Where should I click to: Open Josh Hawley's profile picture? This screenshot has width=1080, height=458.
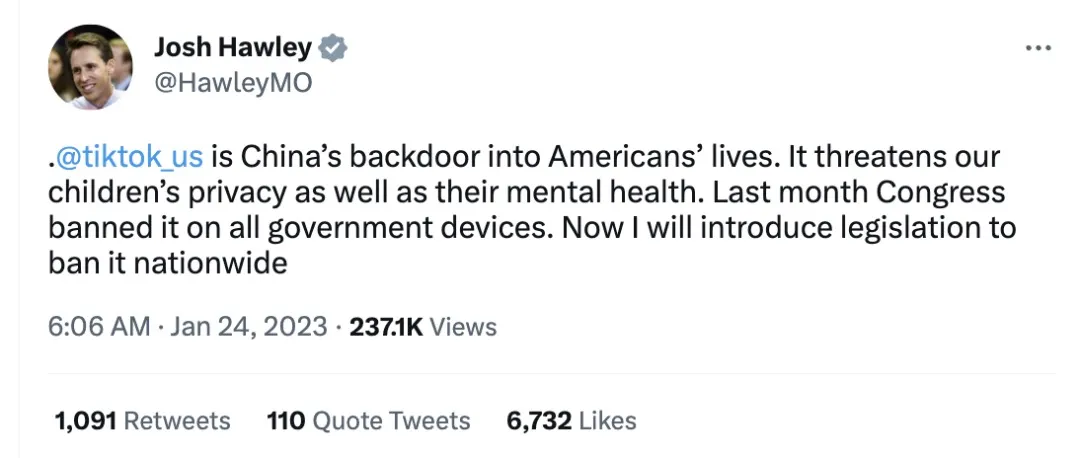(x=90, y=67)
